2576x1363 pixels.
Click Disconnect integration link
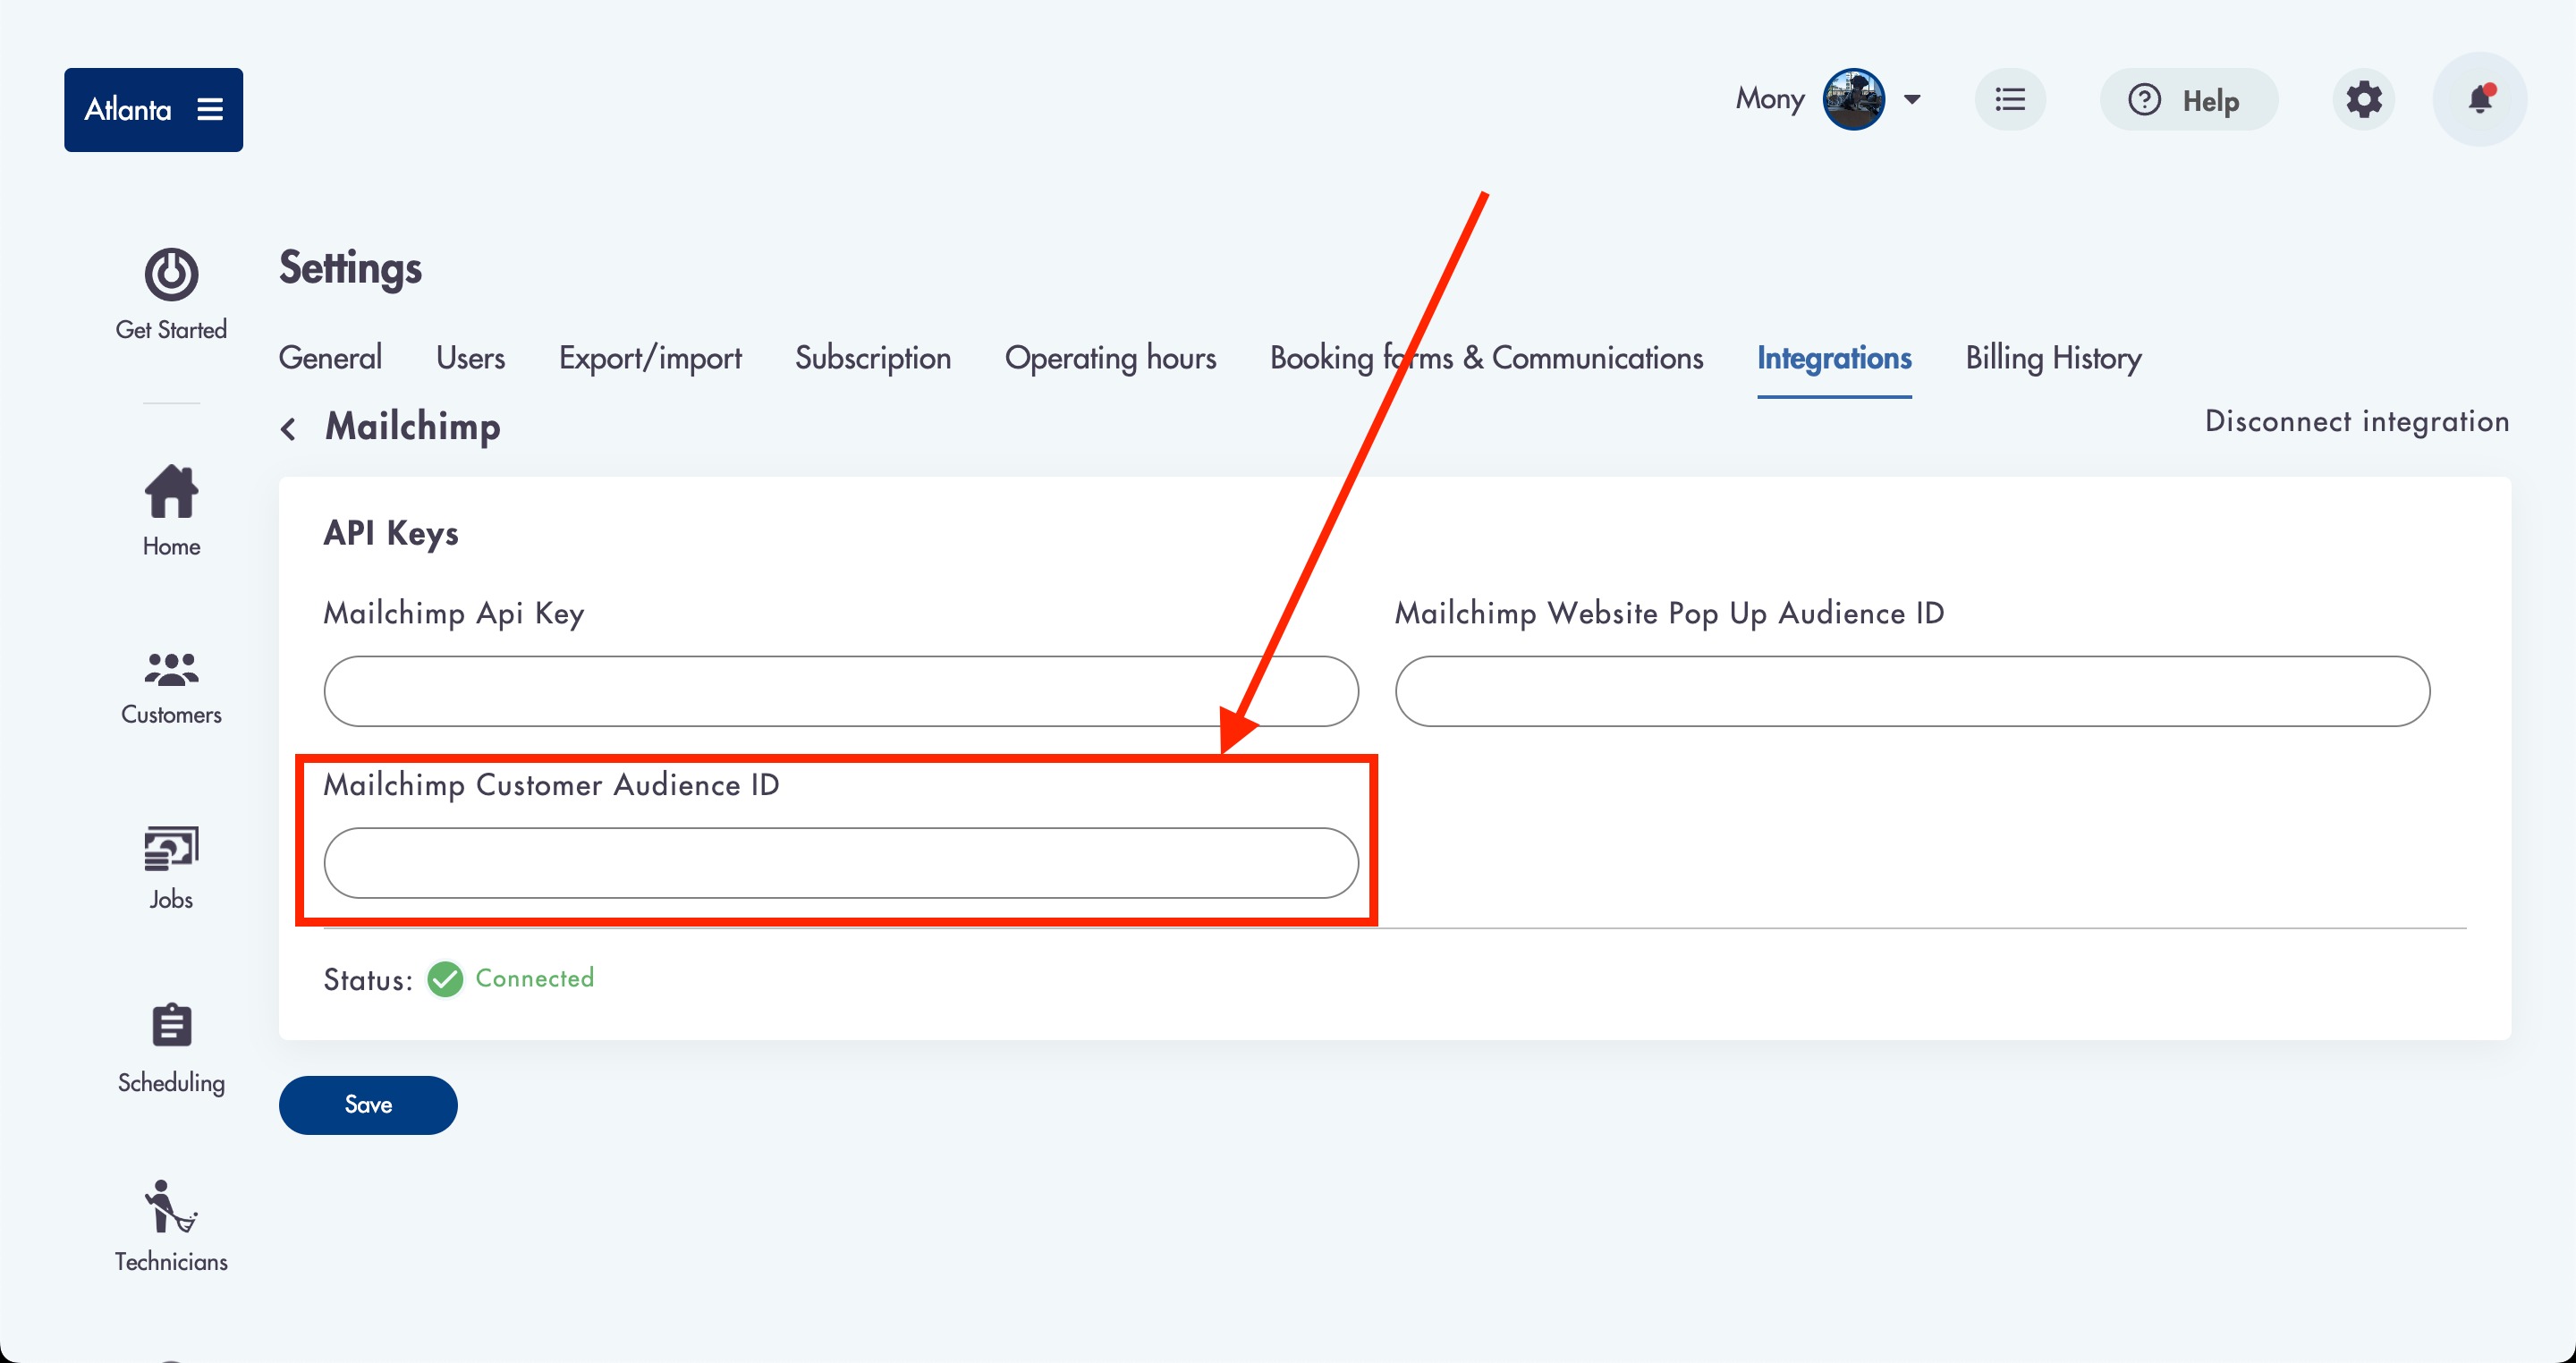2357,421
